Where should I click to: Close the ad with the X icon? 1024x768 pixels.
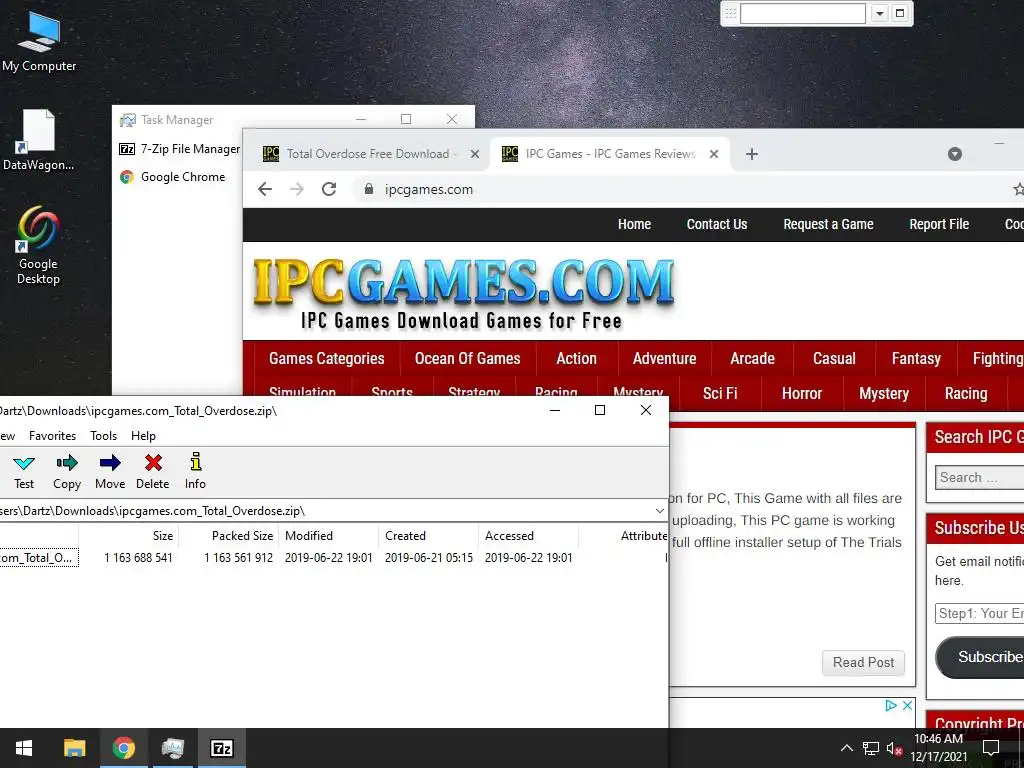(907, 705)
